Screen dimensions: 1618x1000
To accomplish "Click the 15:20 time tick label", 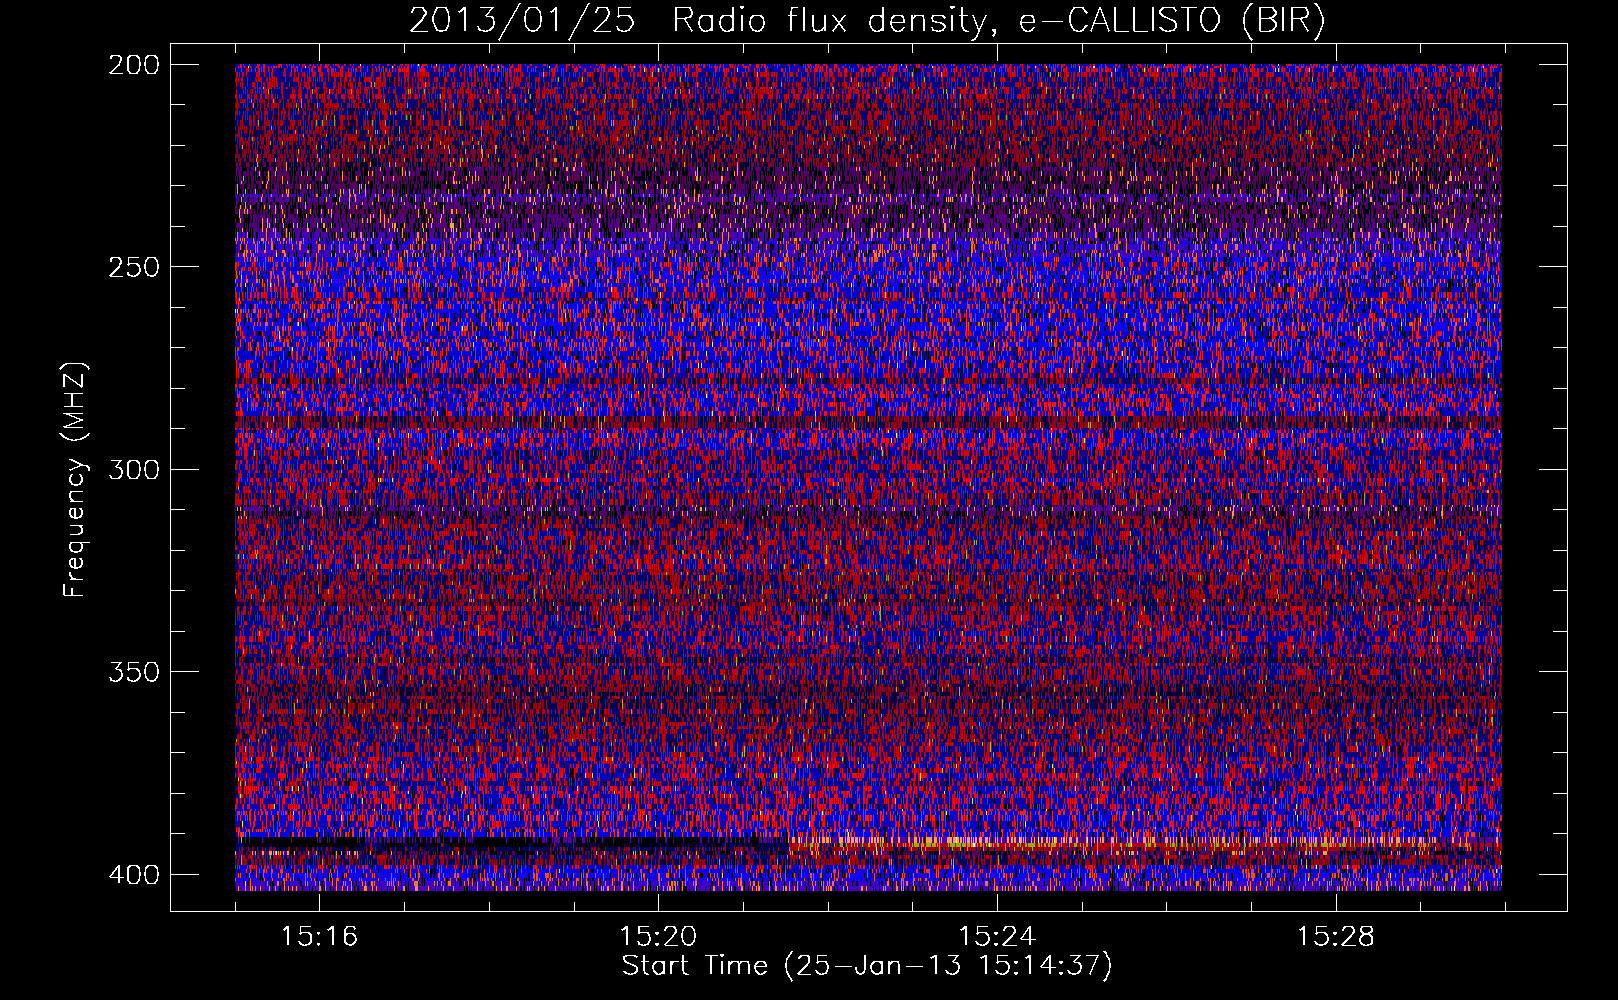I will coord(658,937).
